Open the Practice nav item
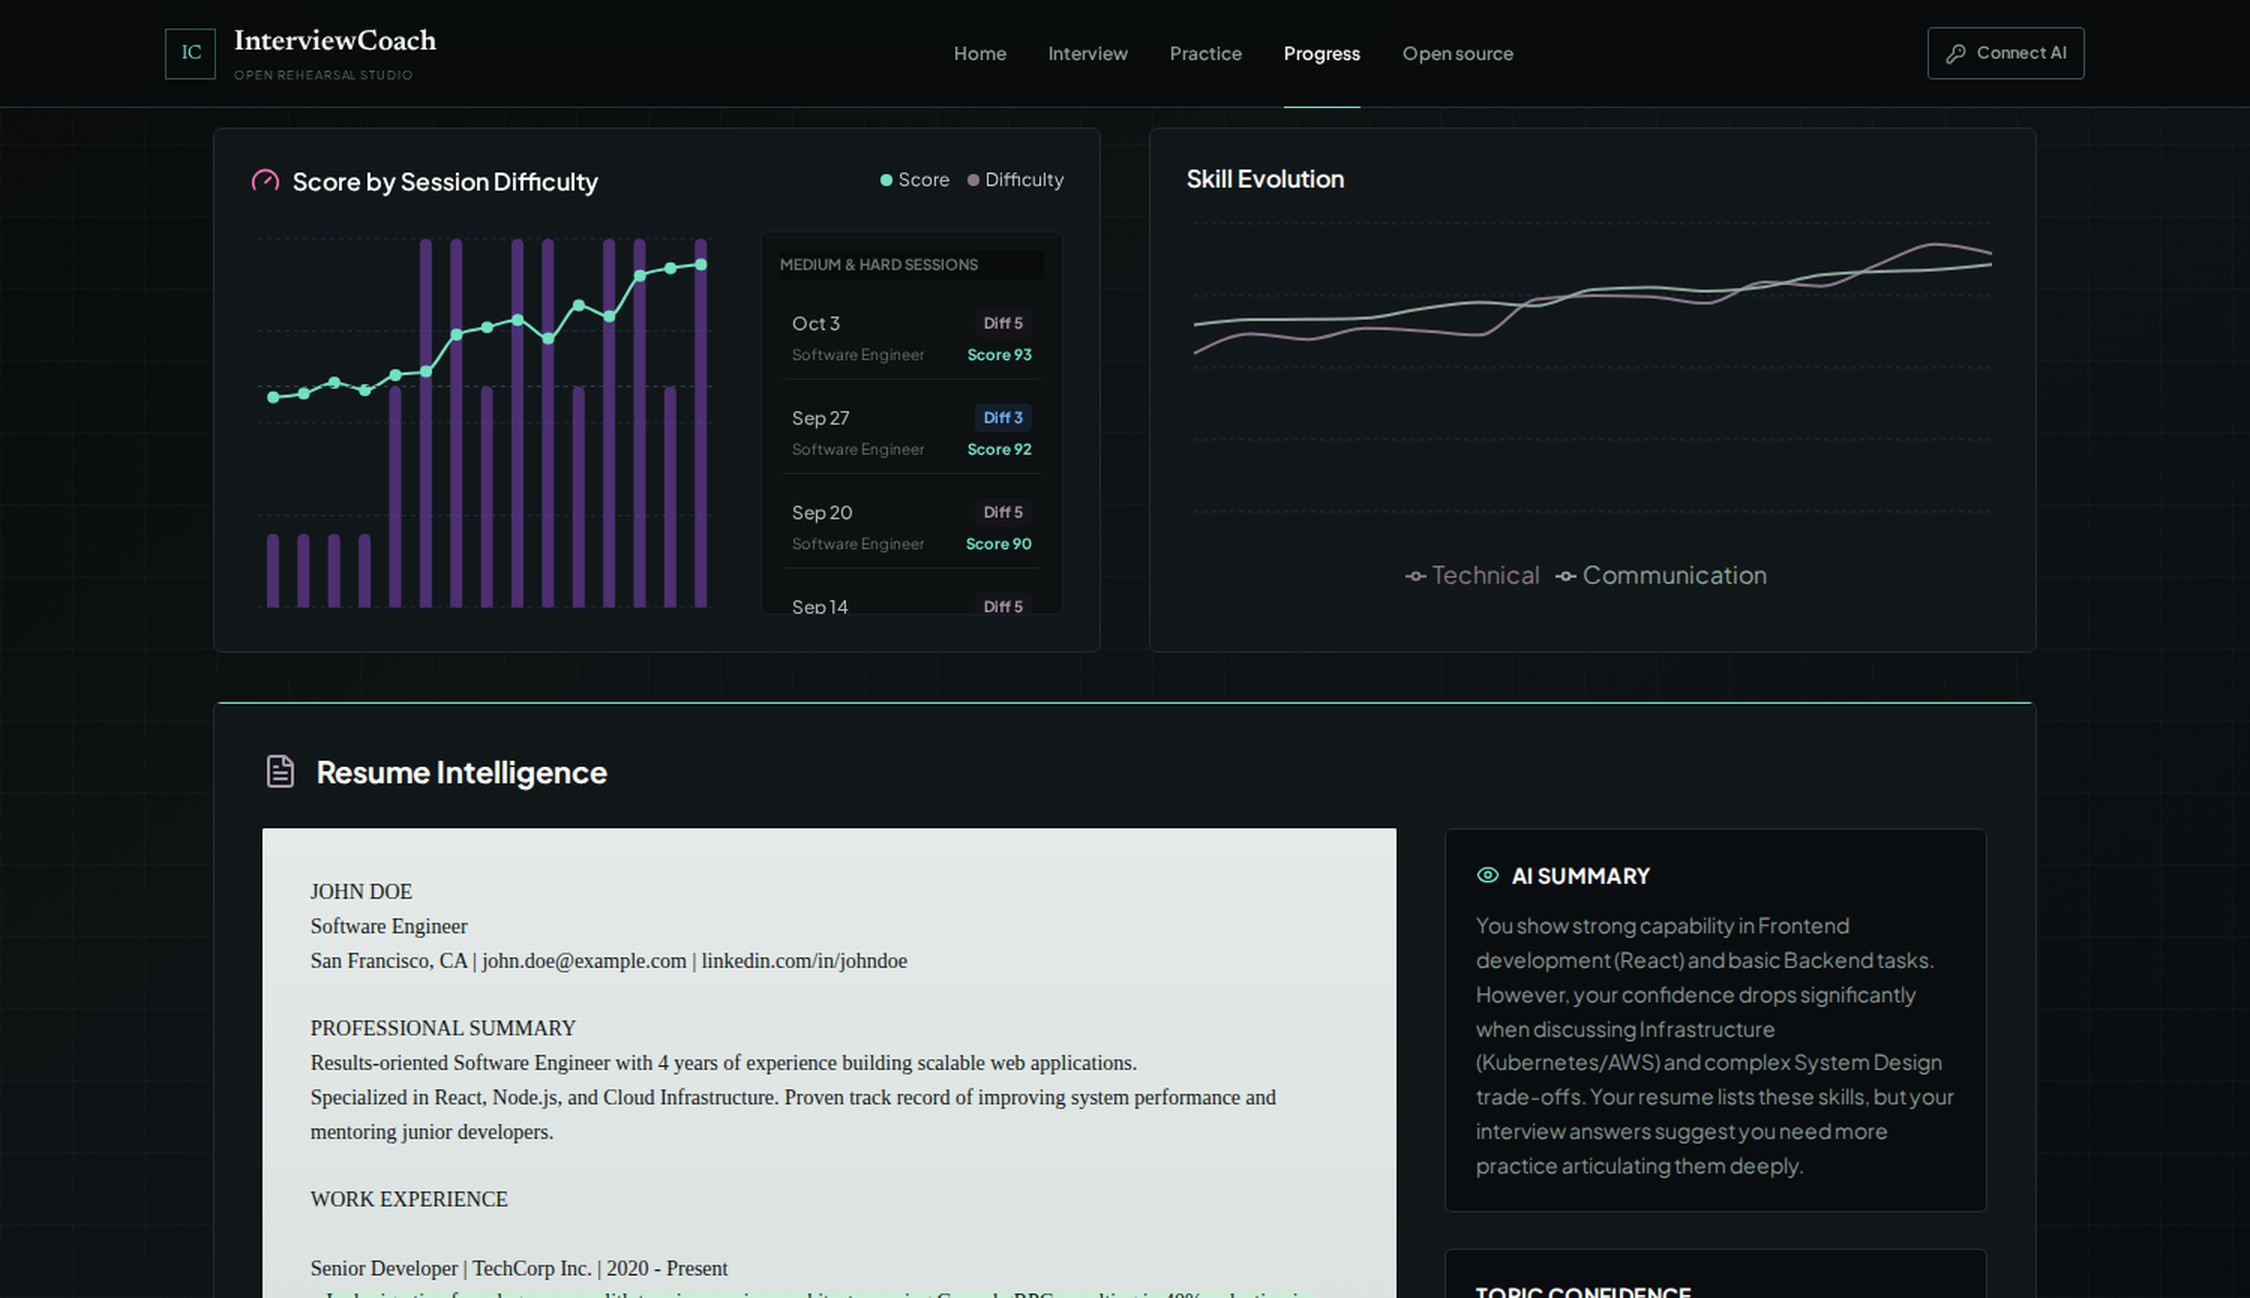The height and width of the screenshot is (1298, 2250). (1206, 53)
